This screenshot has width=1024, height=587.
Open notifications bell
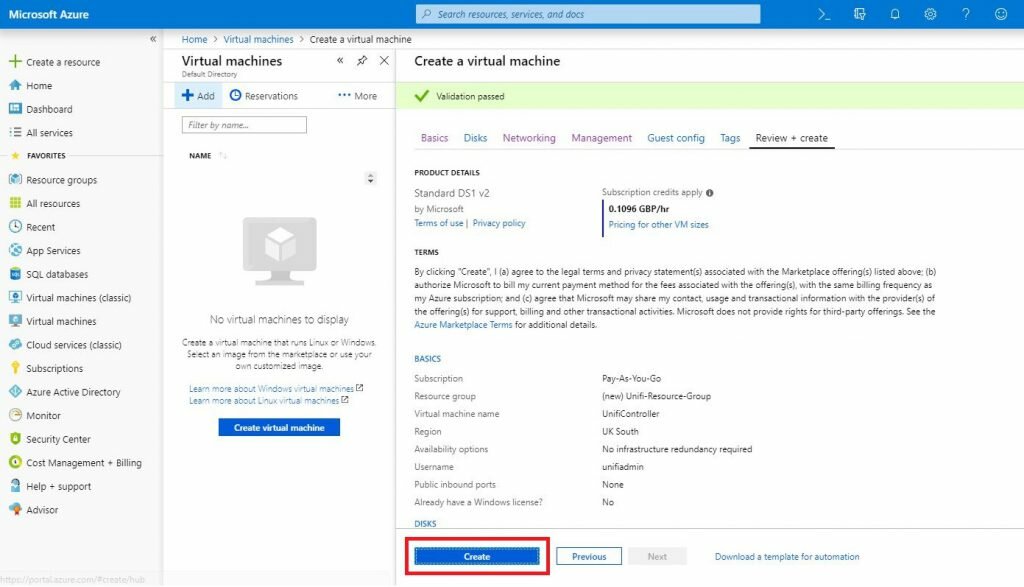pyautogui.click(x=895, y=14)
